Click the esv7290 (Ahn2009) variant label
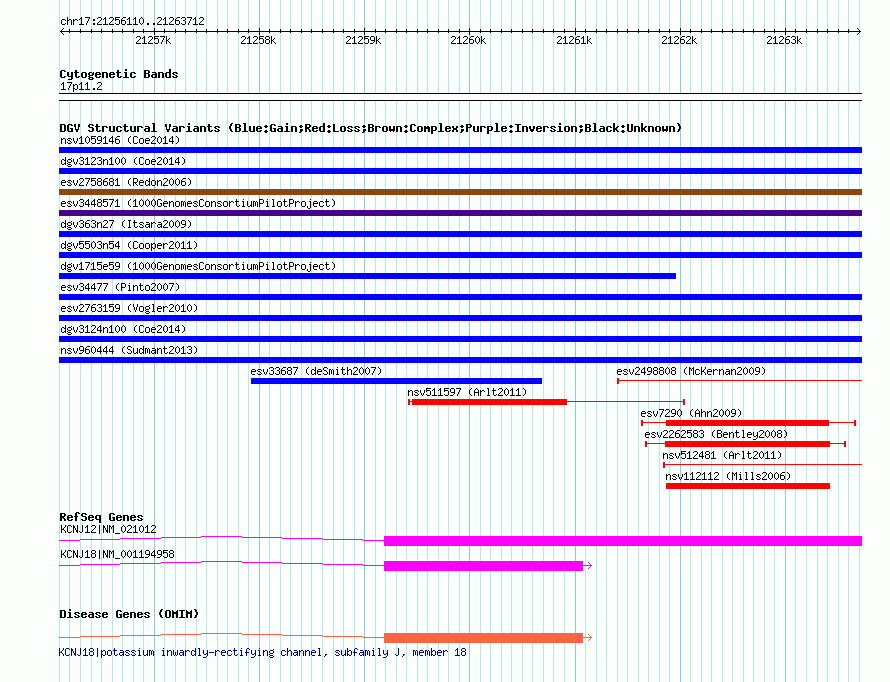 click(x=690, y=413)
